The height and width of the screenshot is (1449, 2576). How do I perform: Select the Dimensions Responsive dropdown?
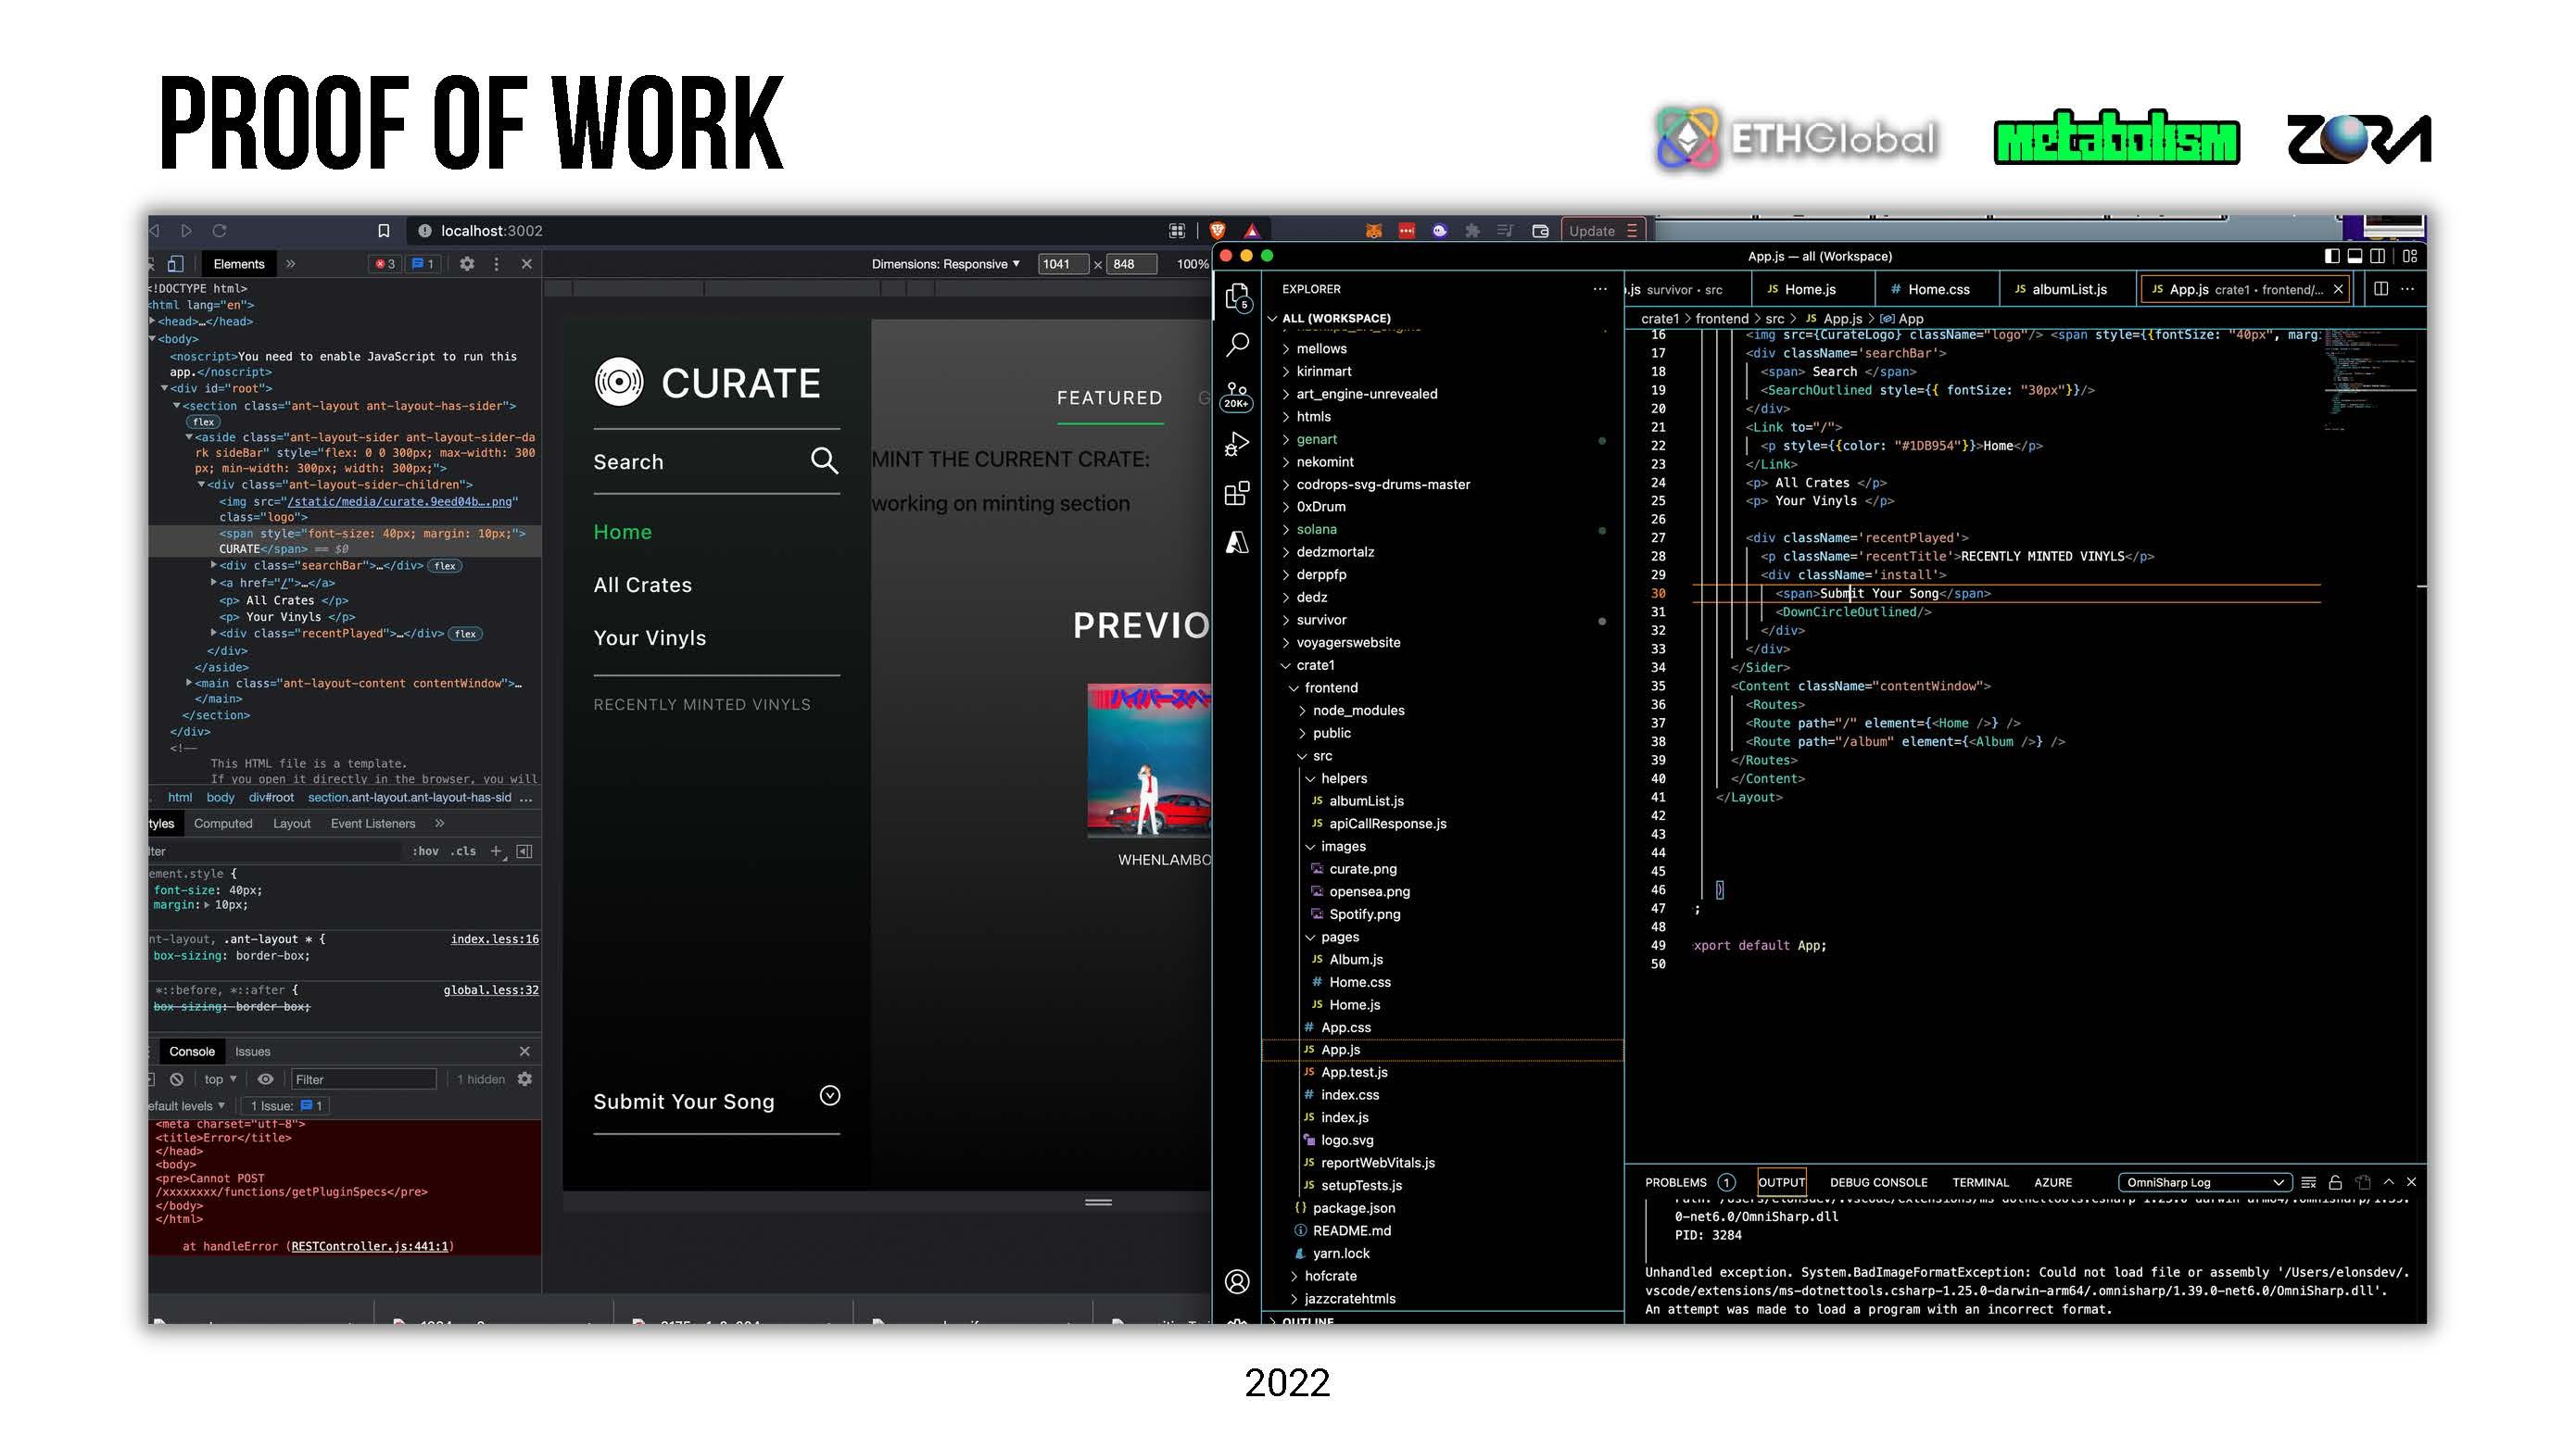(x=946, y=262)
